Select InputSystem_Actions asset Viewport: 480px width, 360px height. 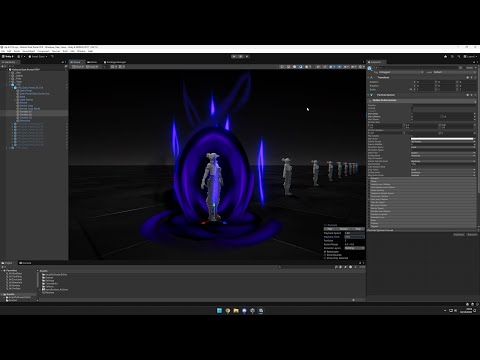pyautogui.click(x=55, y=289)
